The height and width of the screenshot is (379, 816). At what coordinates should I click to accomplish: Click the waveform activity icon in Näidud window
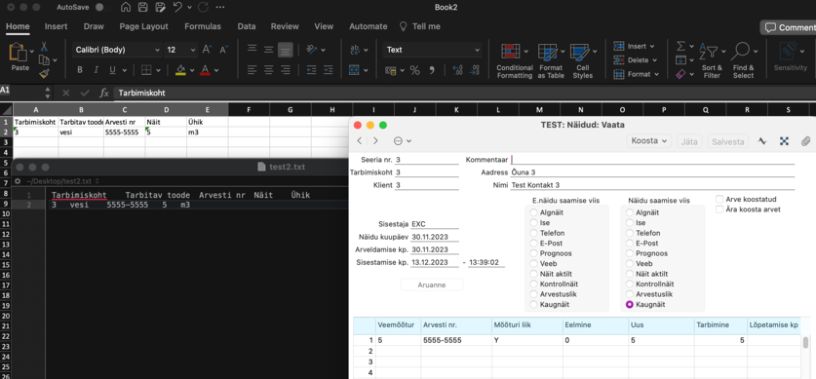(x=762, y=141)
